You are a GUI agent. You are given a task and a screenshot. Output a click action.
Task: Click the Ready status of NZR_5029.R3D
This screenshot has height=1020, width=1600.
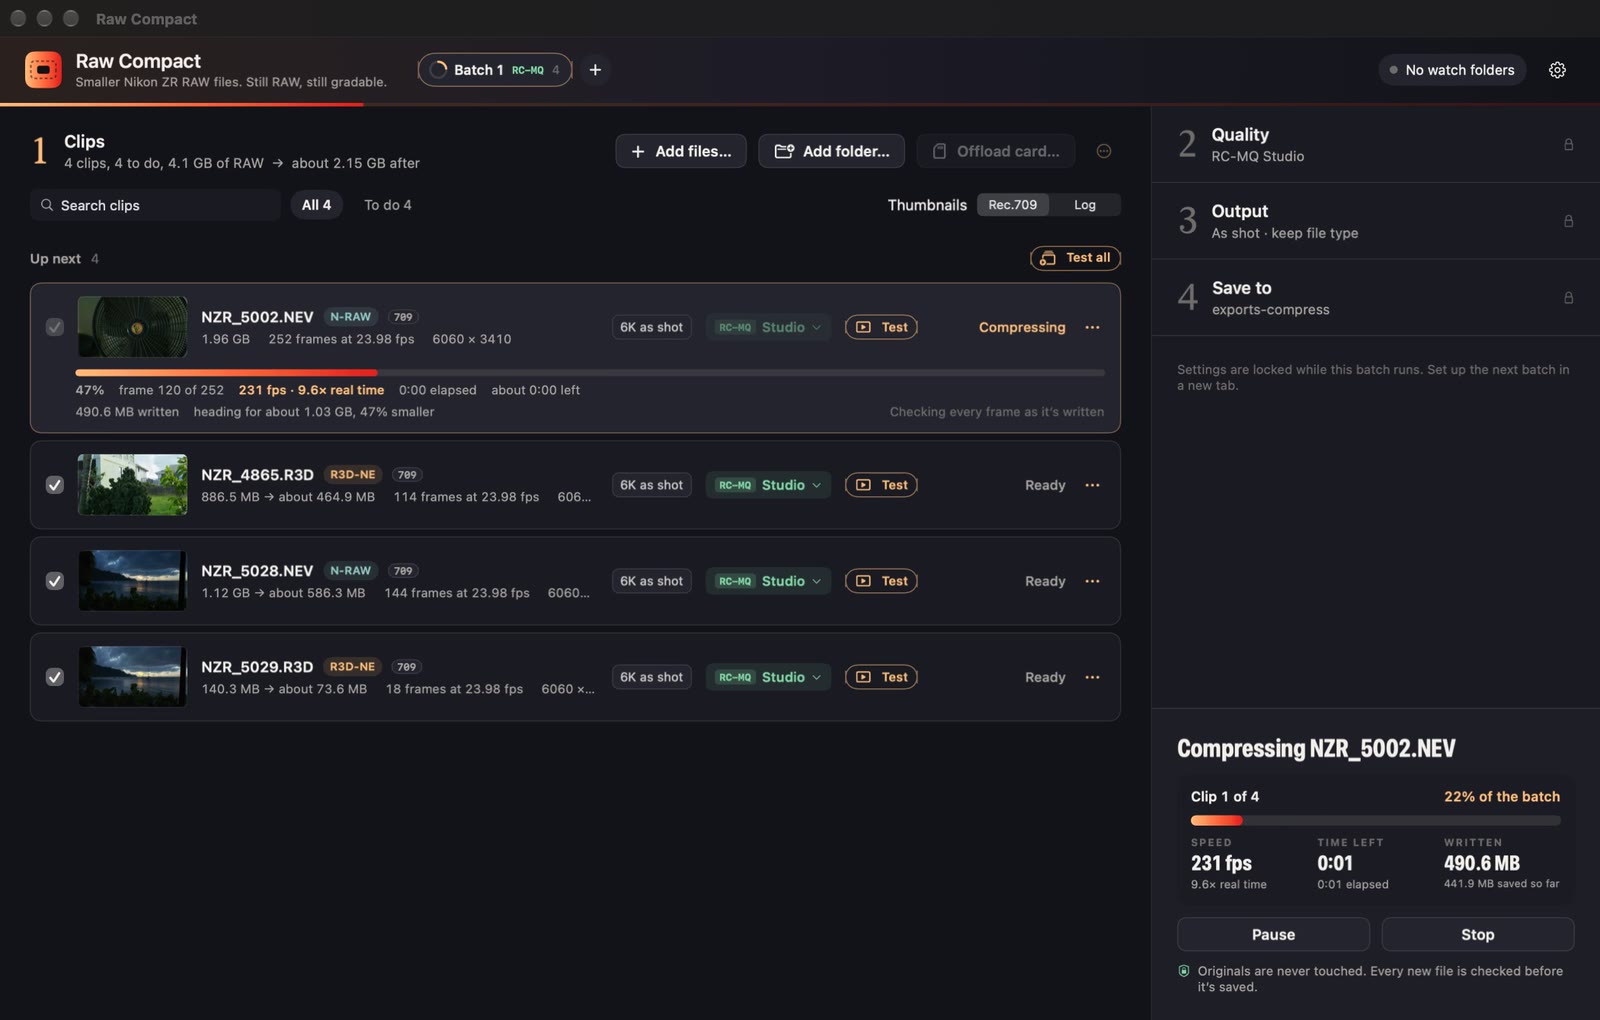tap(1045, 677)
